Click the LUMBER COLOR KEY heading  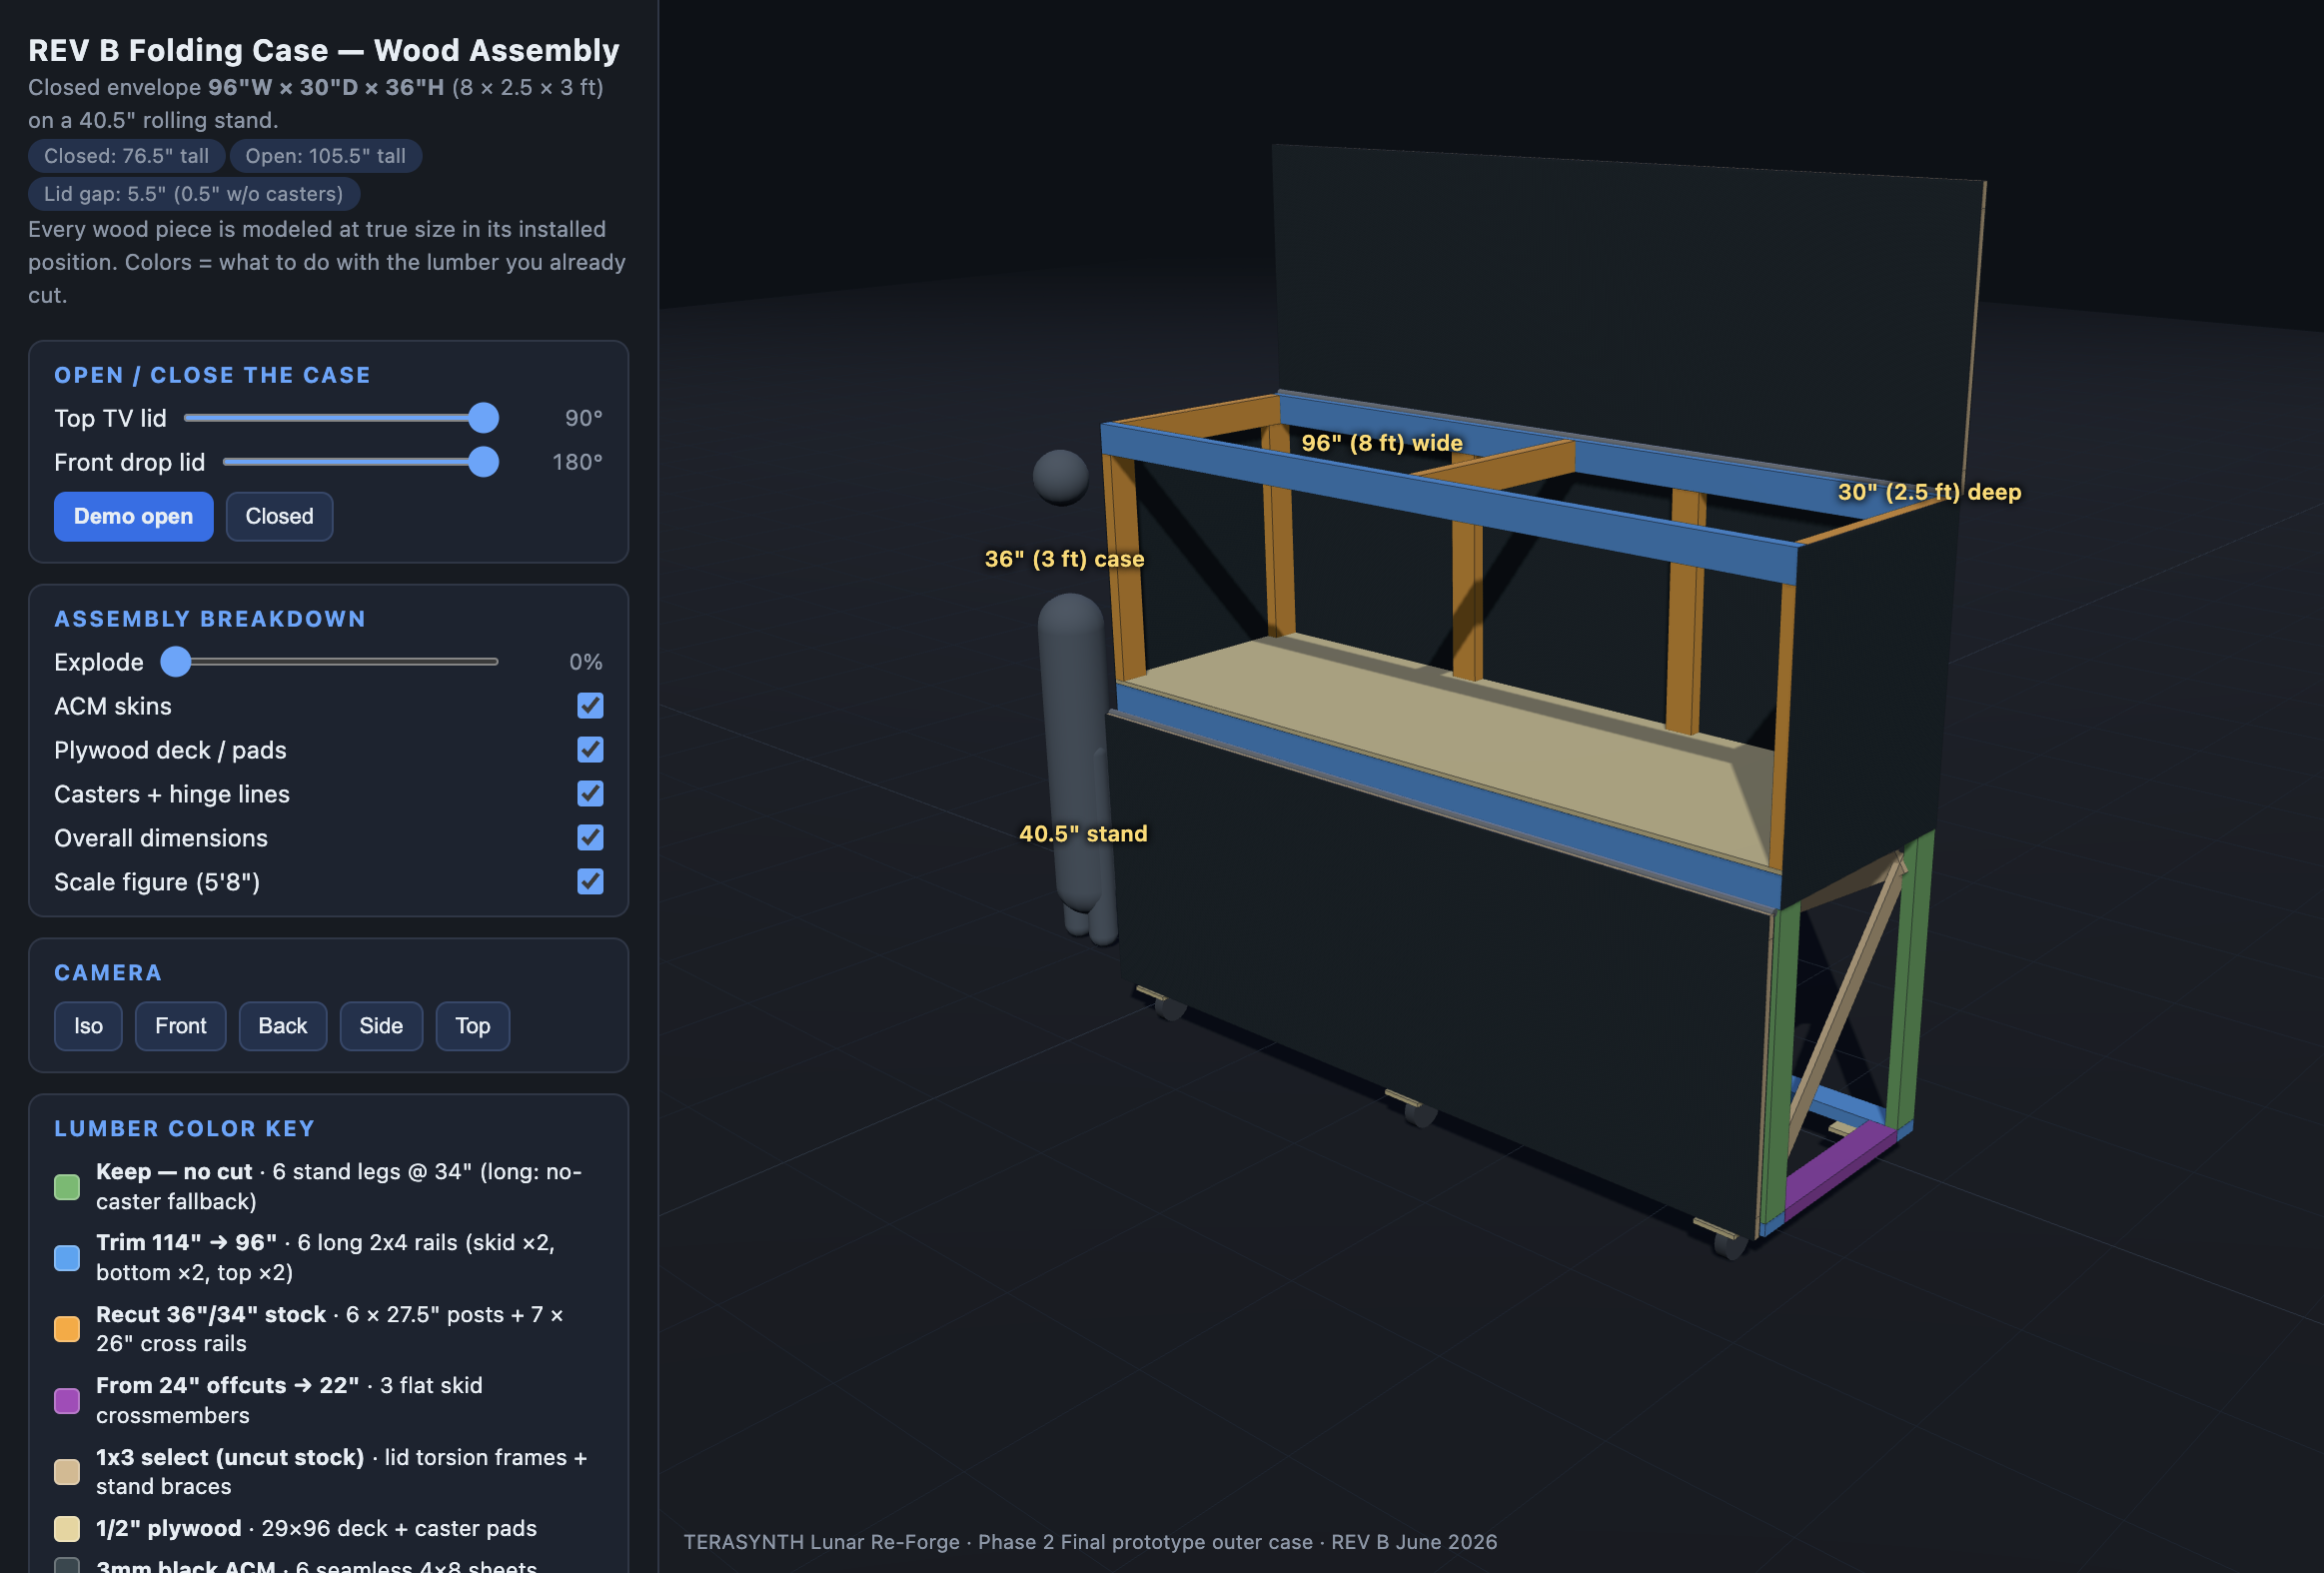185,1129
